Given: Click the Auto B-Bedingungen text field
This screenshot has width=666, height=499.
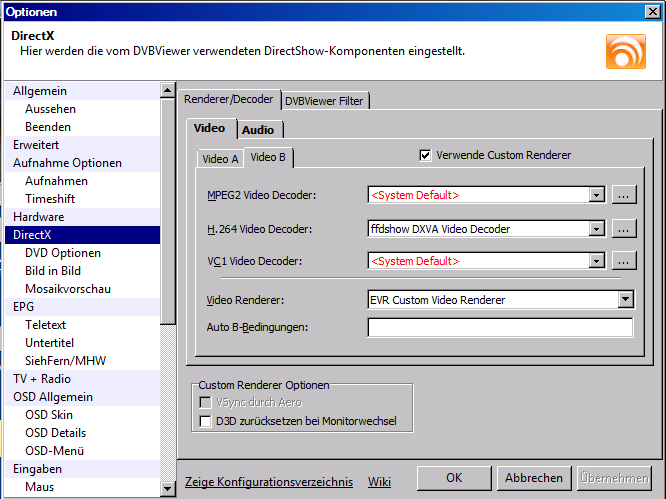Looking at the screenshot, I should [500, 328].
